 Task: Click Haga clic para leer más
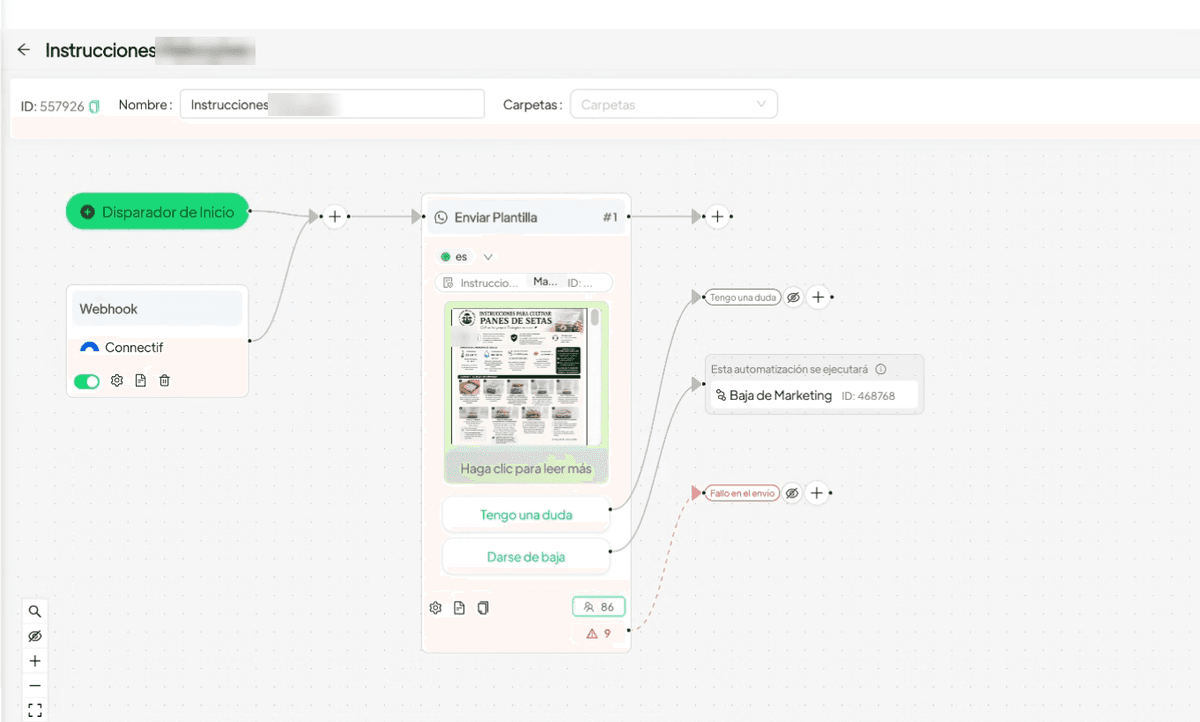point(526,468)
